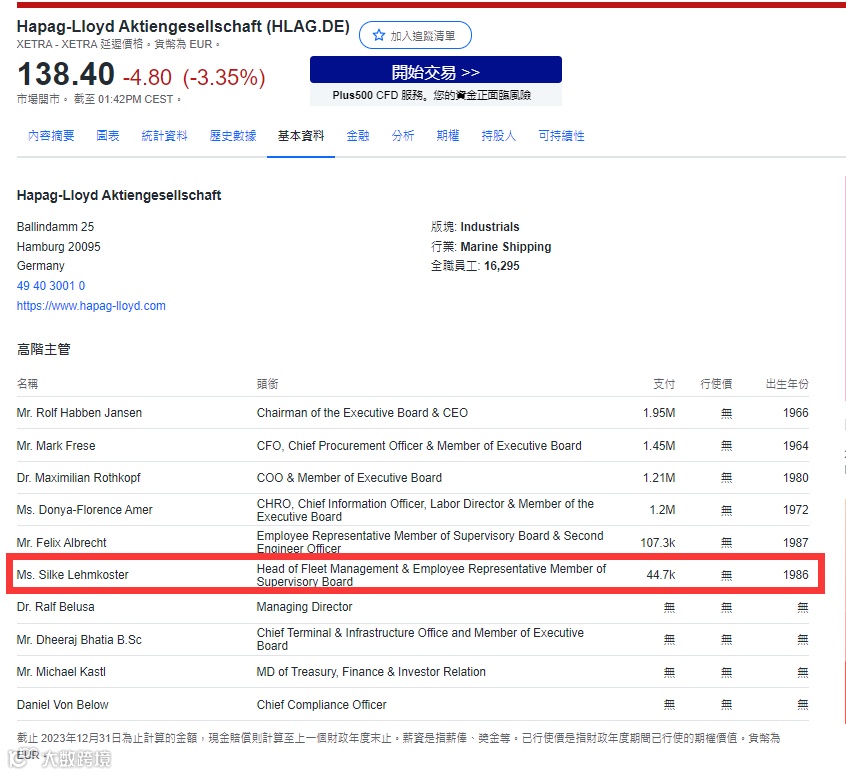Add stock to watchlist with 加入追蹤清單

pyautogui.click(x=415, y=35)
